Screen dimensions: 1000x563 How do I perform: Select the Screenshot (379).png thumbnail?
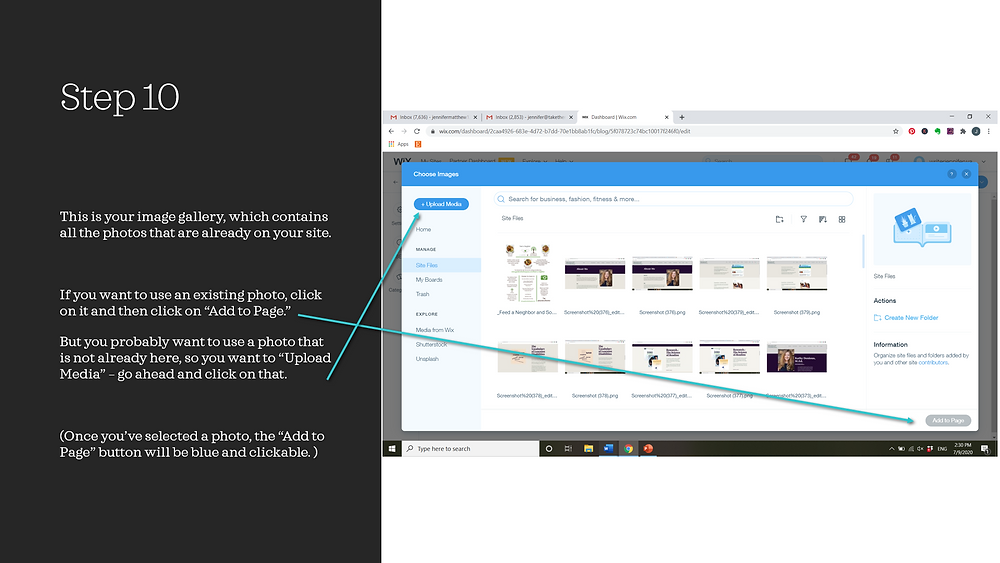(797, 274)
